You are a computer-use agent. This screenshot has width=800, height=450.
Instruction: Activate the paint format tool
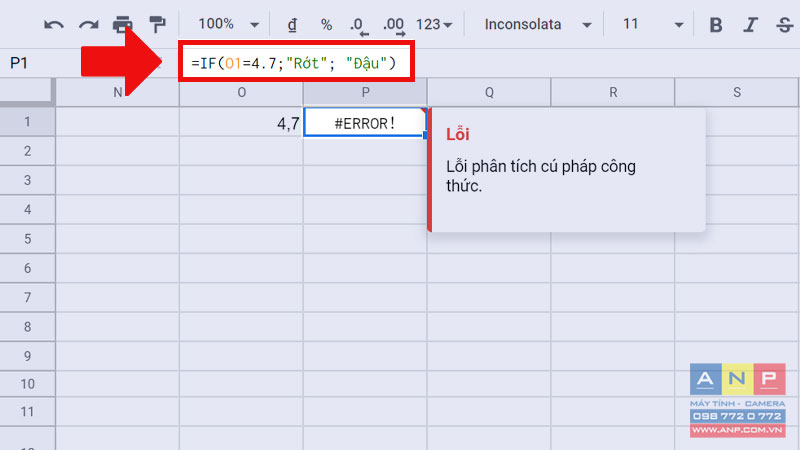click(x=157, y=24)
